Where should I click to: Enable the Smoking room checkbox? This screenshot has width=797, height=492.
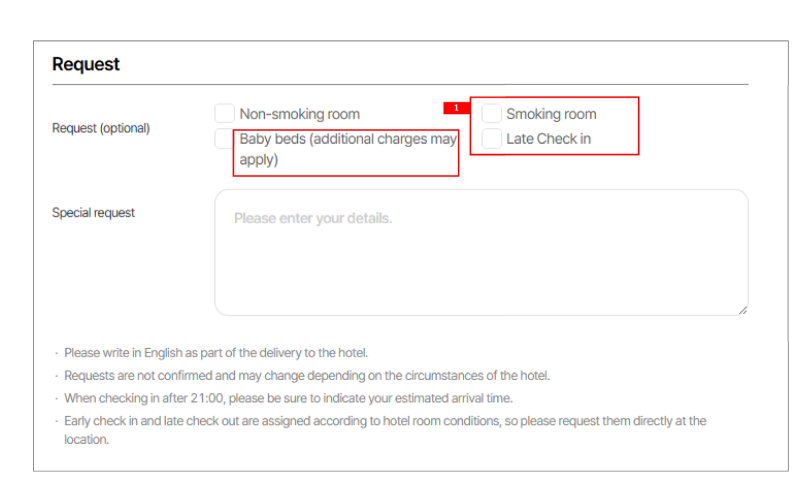tap(491, 114)
